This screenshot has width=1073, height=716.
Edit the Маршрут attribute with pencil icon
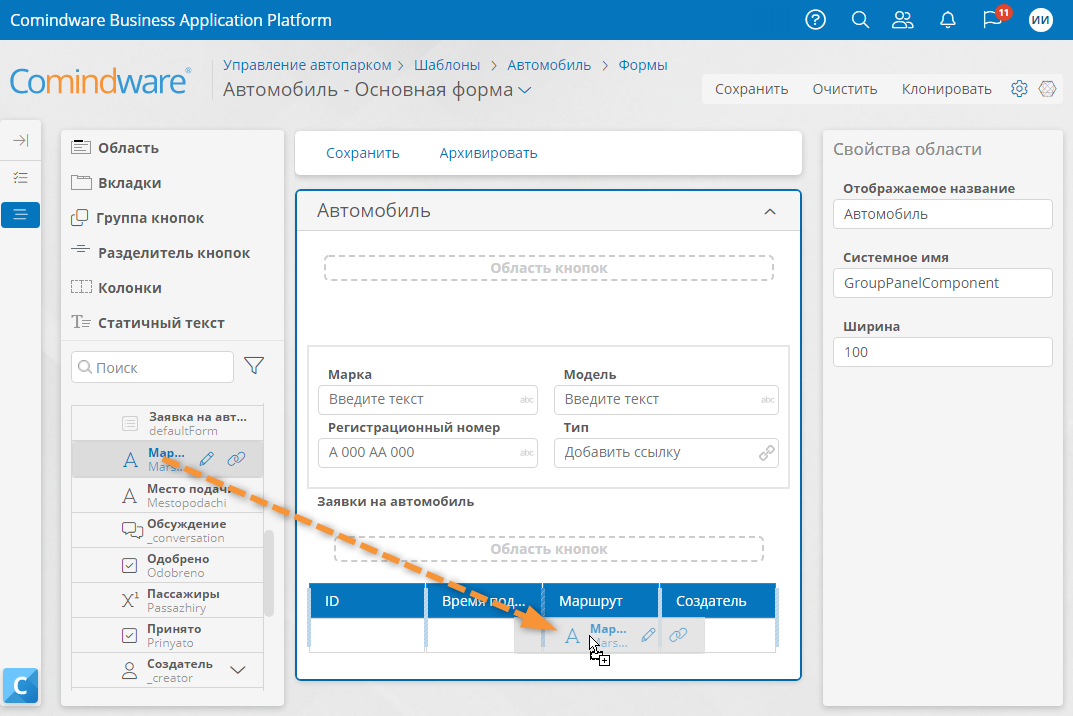[207, 459]
